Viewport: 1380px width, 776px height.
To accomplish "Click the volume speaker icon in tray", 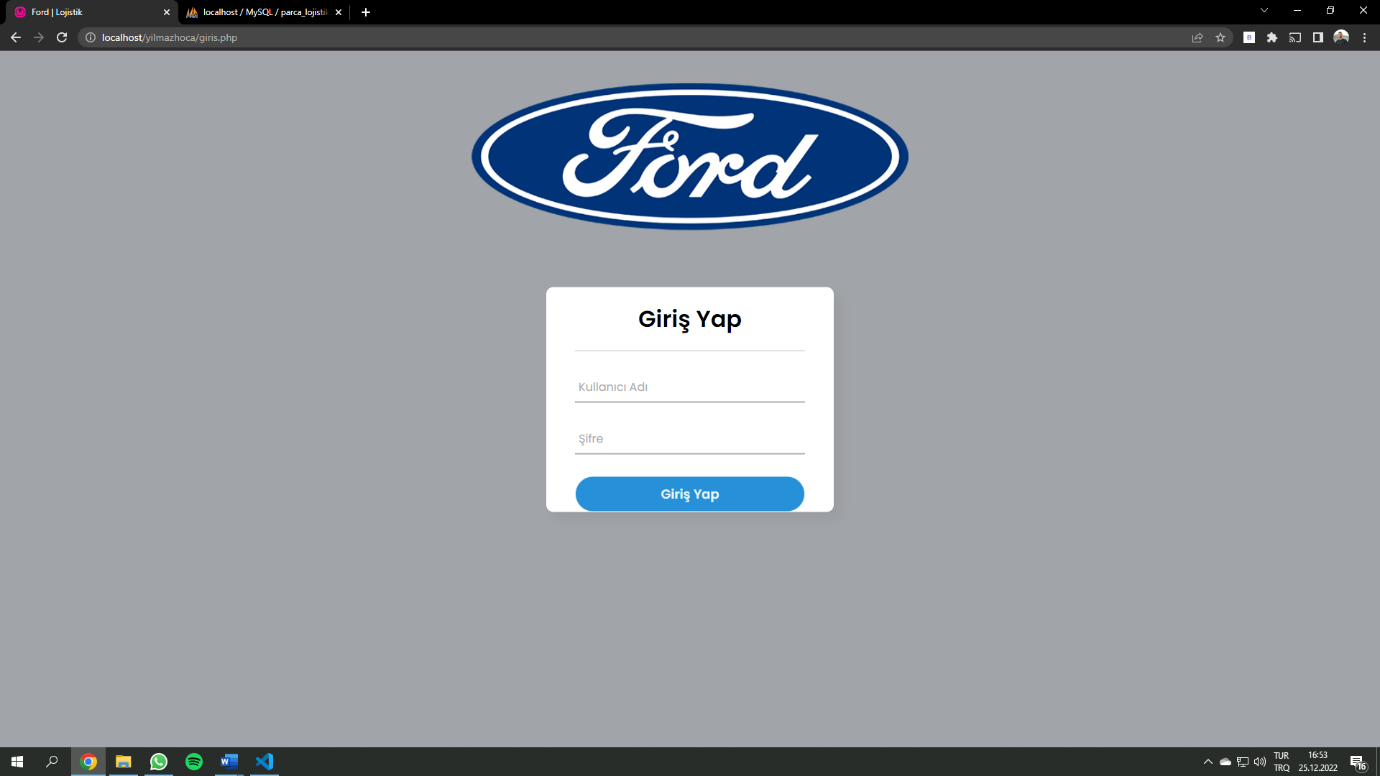I will pos(1259,762).
